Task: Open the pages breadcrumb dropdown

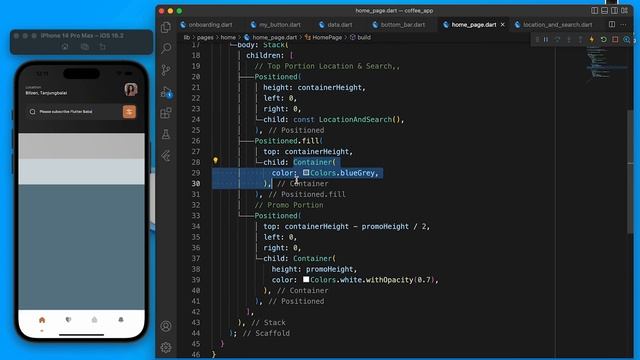Action: click(x=205, y=37)
